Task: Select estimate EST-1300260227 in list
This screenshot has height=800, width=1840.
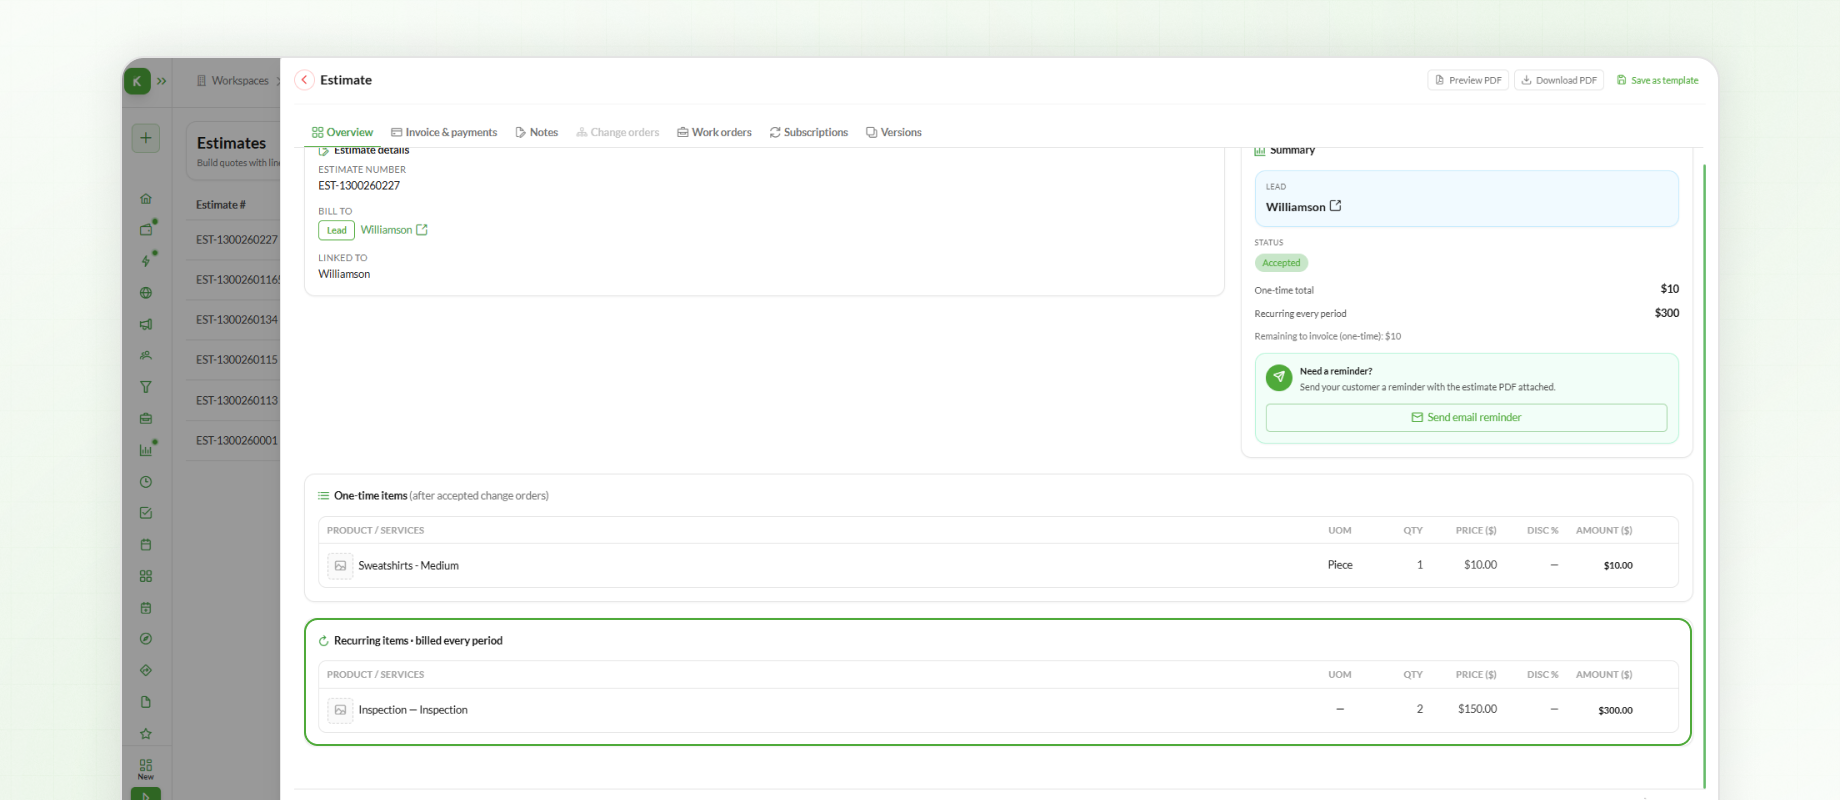Action: [x=237, y=240]
